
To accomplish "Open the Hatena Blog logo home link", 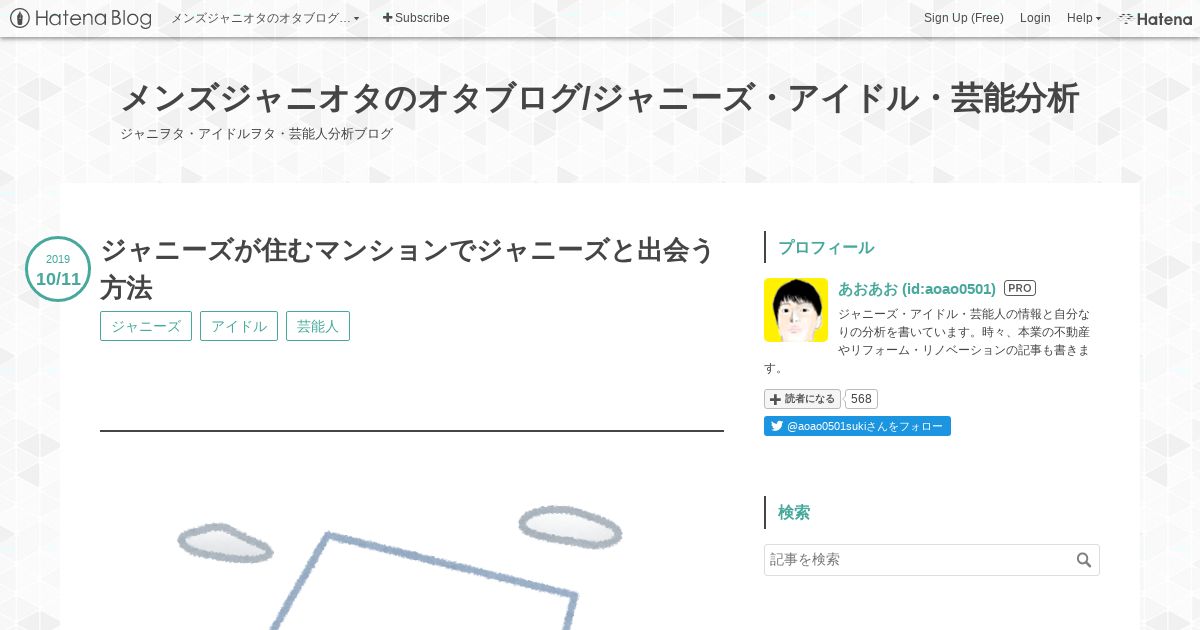I will click(81, 18).
